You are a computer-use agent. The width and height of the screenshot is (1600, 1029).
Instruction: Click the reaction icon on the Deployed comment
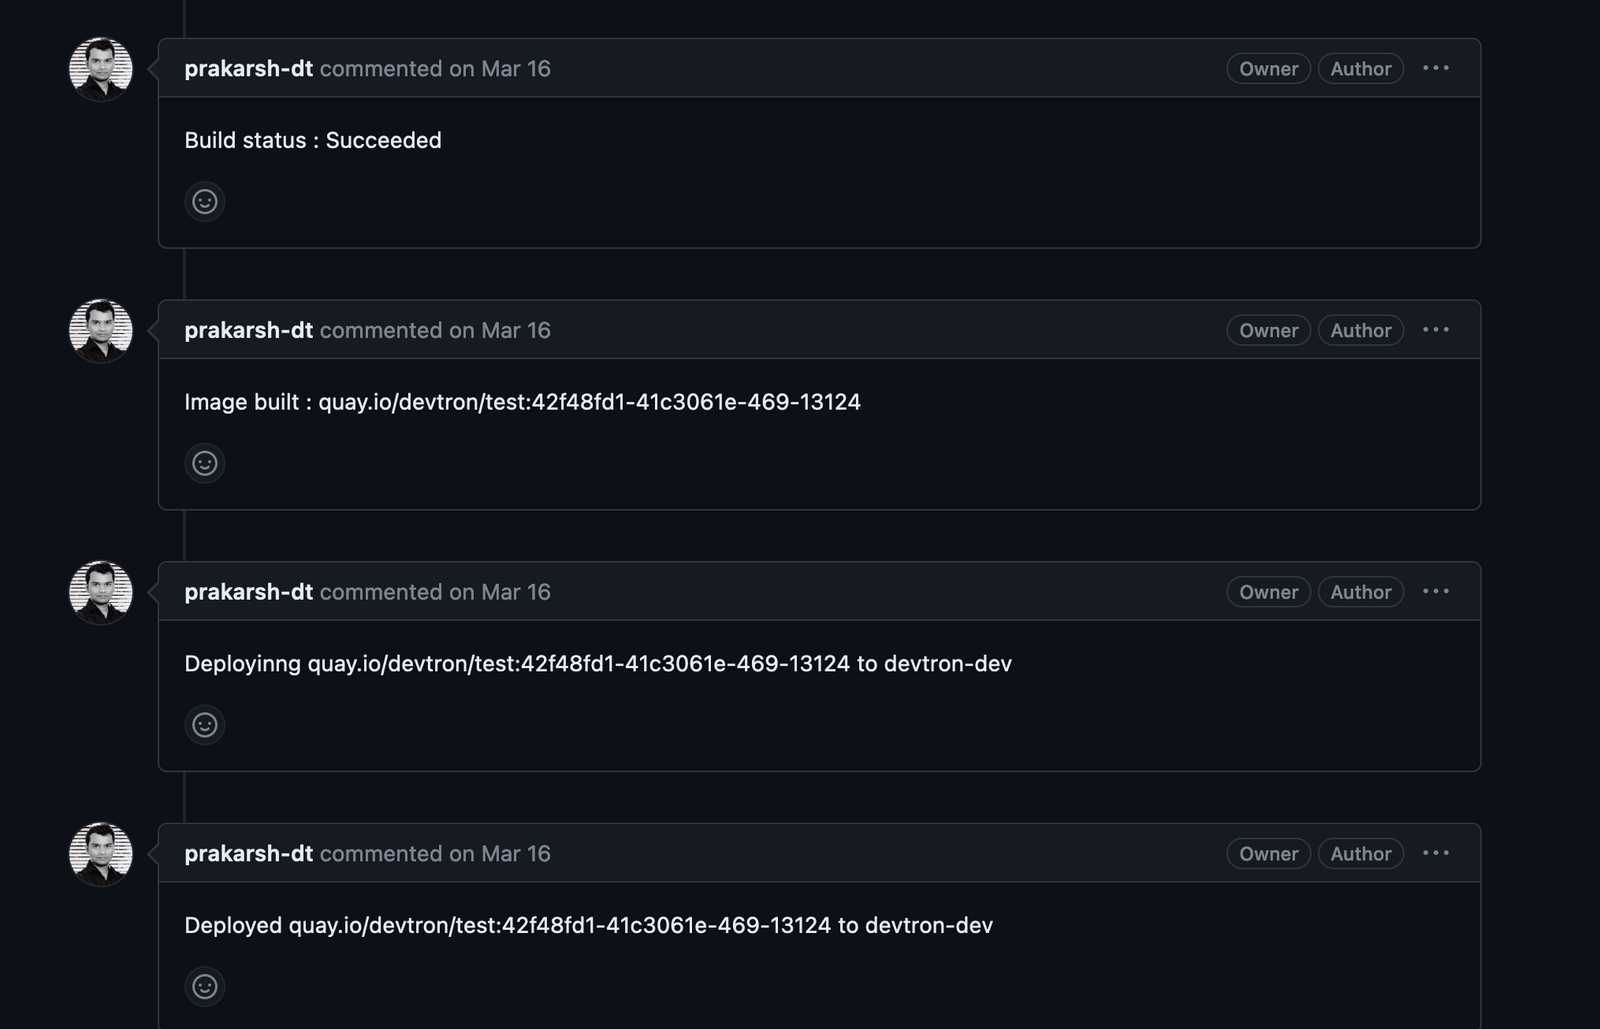point(205,987)
